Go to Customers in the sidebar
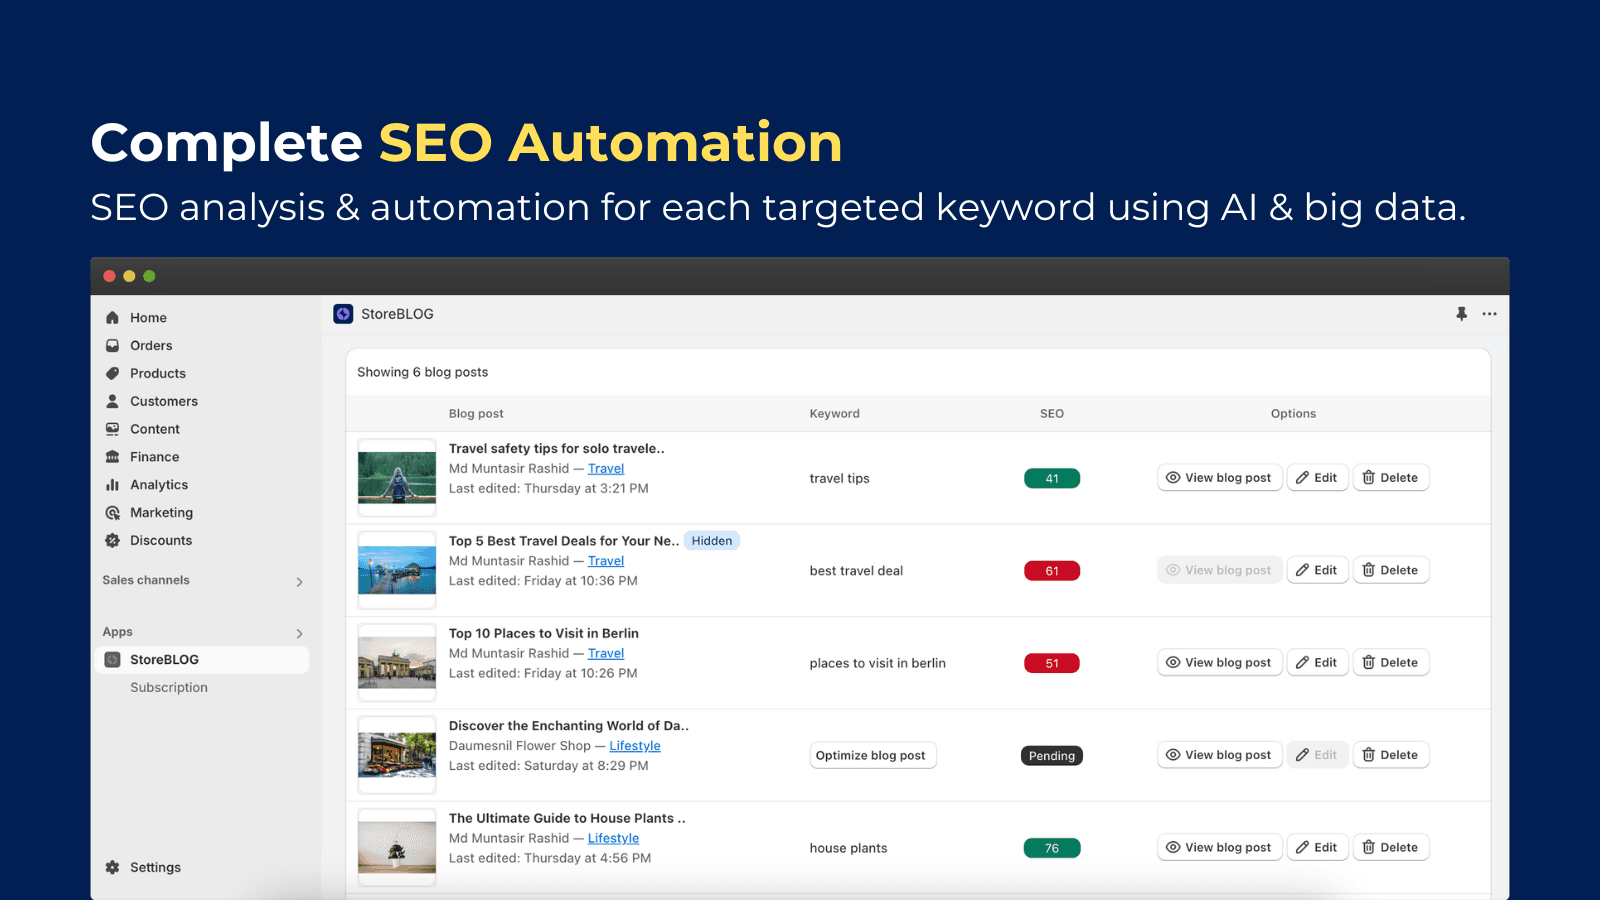The width and height of the screenshot is (1600, 900). (164, 402)
